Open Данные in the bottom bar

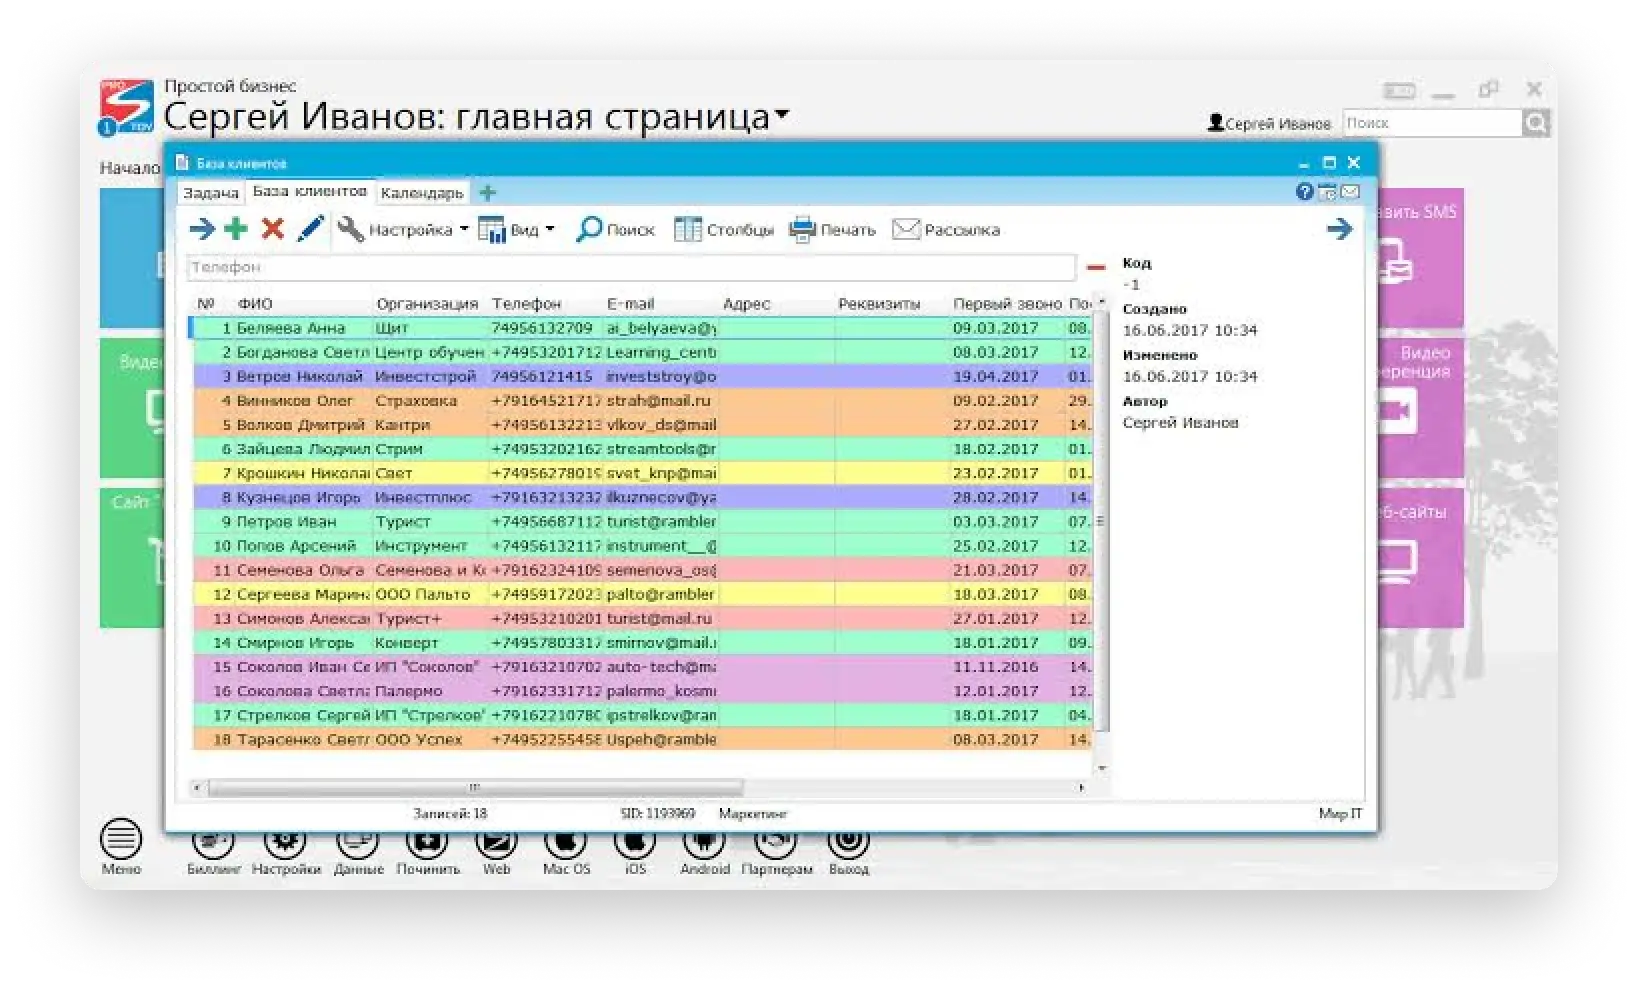click(x=358, y=846)
